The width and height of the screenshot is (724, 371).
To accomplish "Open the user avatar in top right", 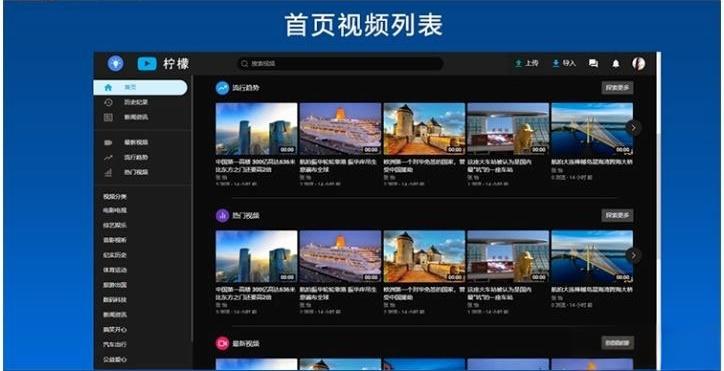I will 639,63.
